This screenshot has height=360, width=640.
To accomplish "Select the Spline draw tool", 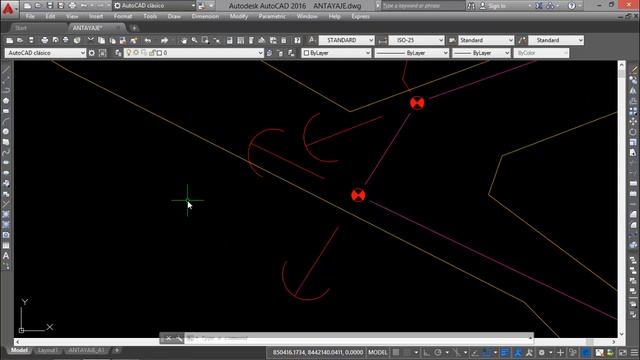I will tap(6, 152).
